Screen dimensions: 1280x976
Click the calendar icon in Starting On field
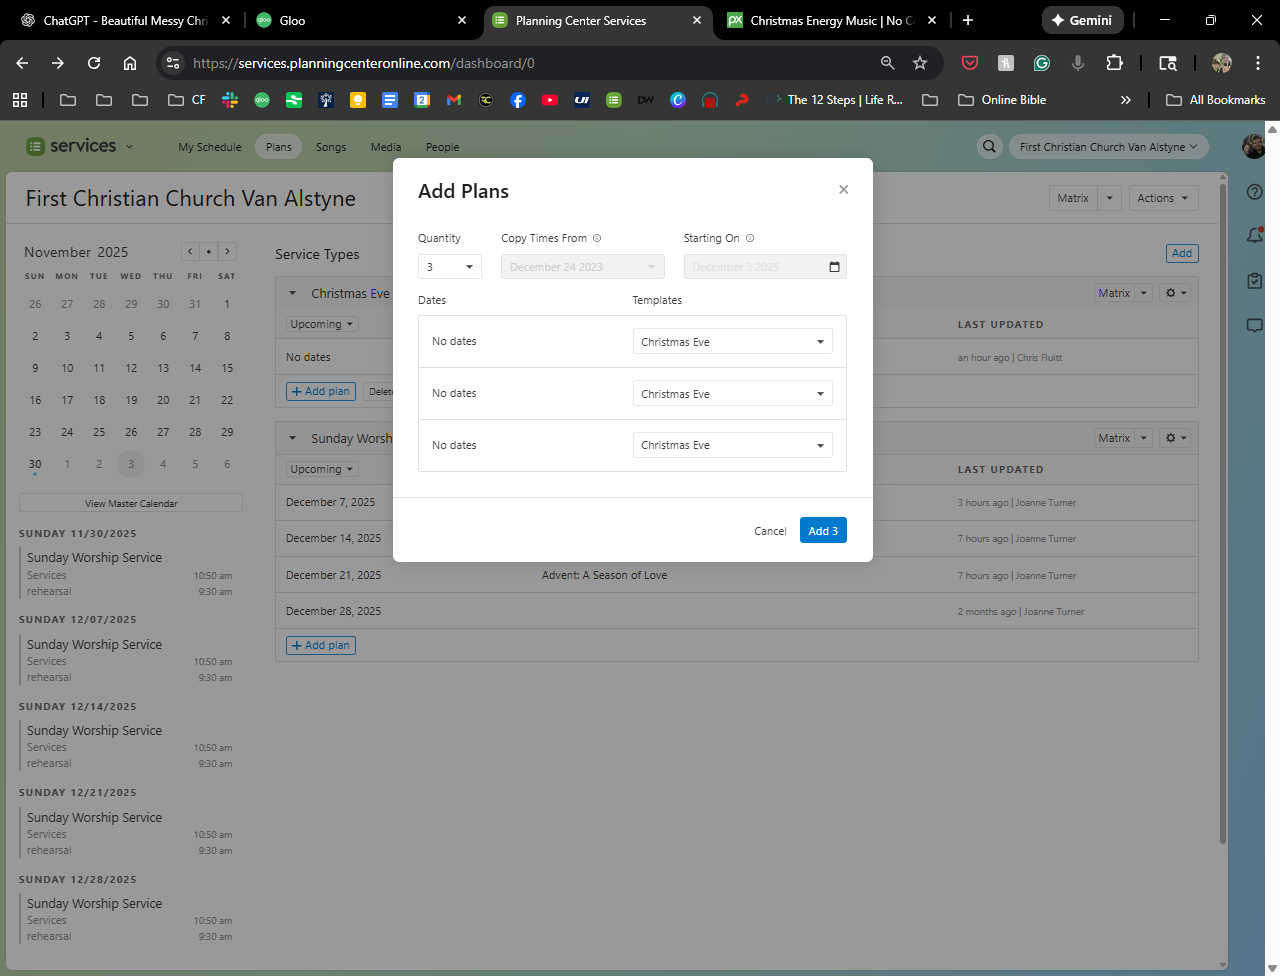[x=834, y=267]
